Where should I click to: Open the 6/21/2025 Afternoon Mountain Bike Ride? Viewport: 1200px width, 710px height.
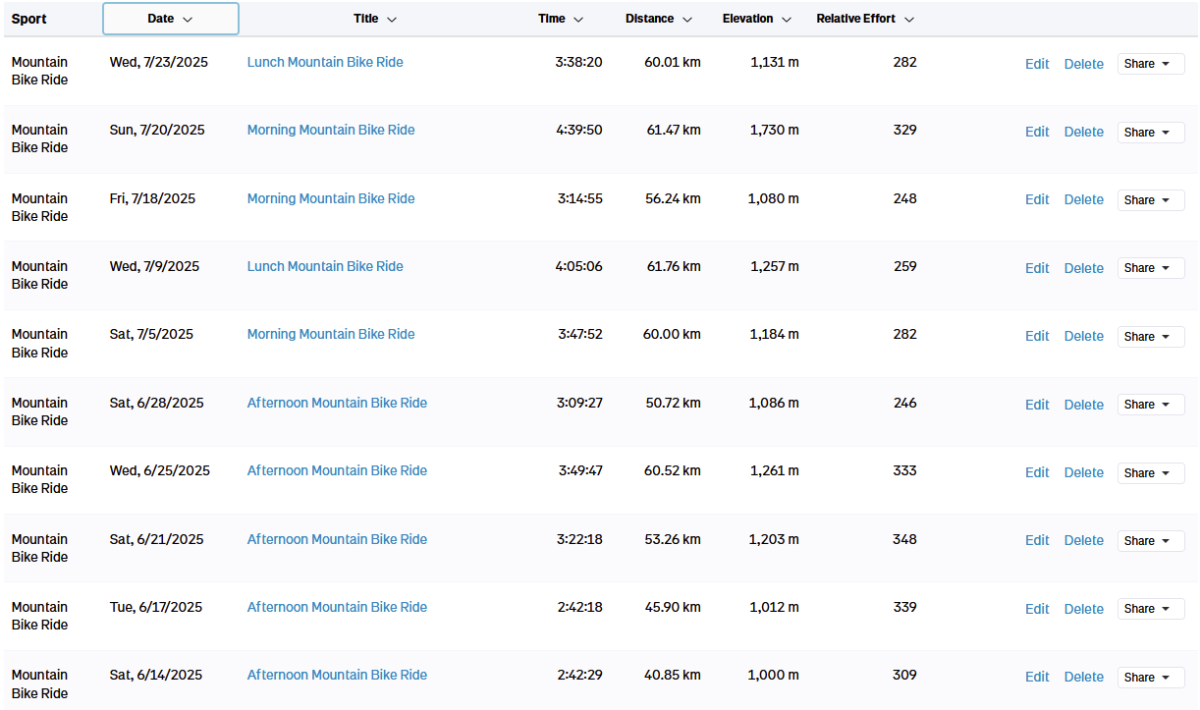(x=337, y=539)
